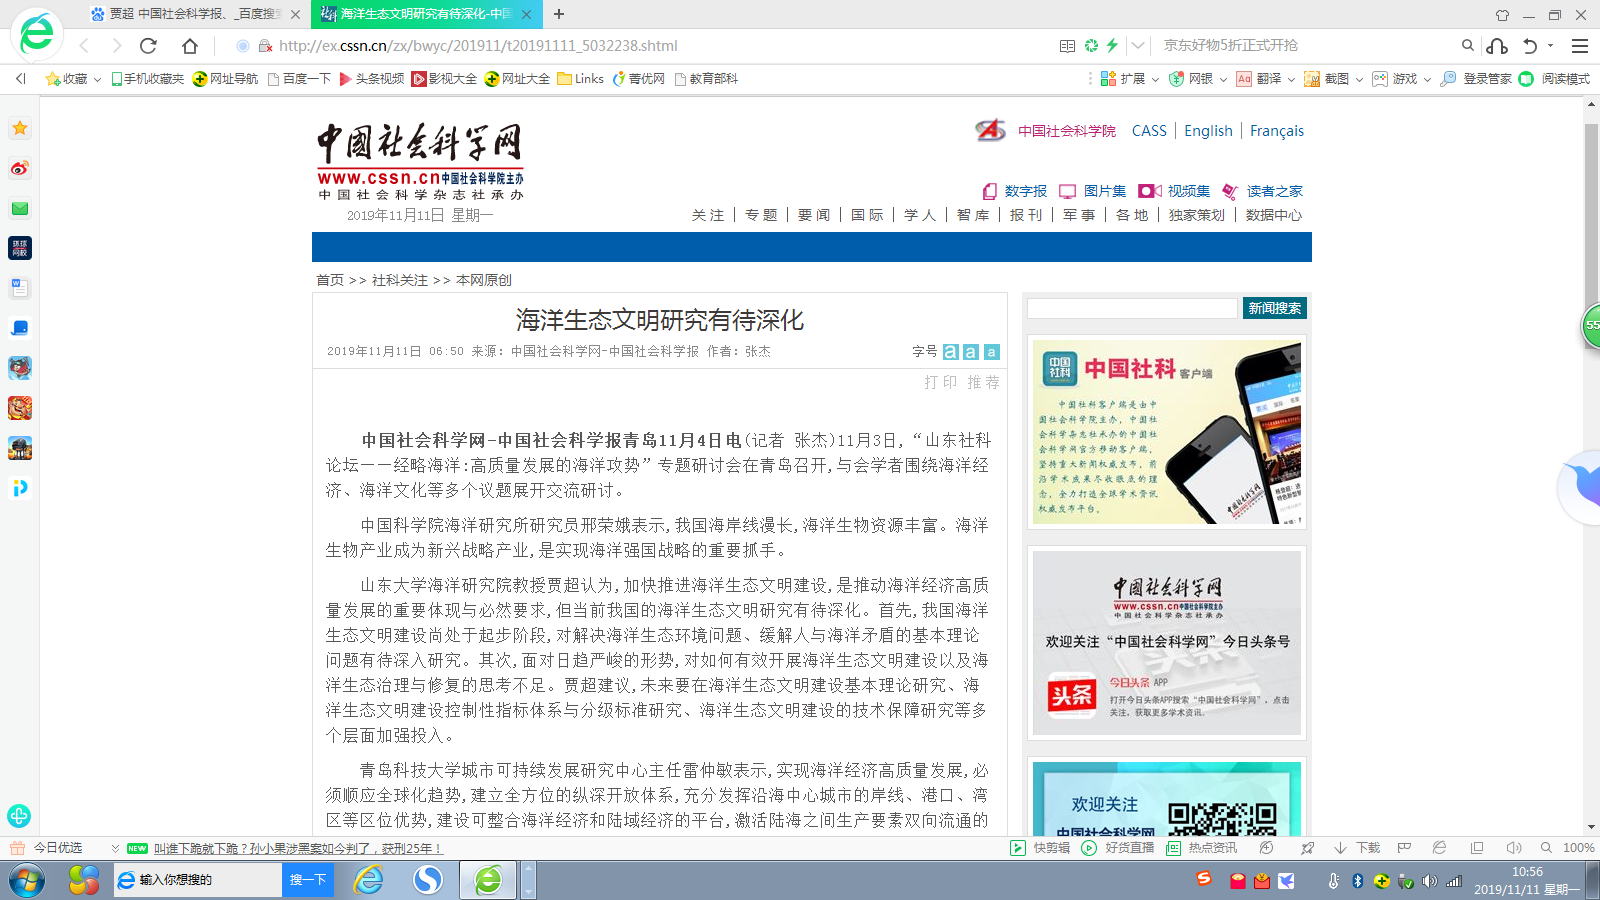Toggle reading mode in bookmarks bar

click(1555, 79)
